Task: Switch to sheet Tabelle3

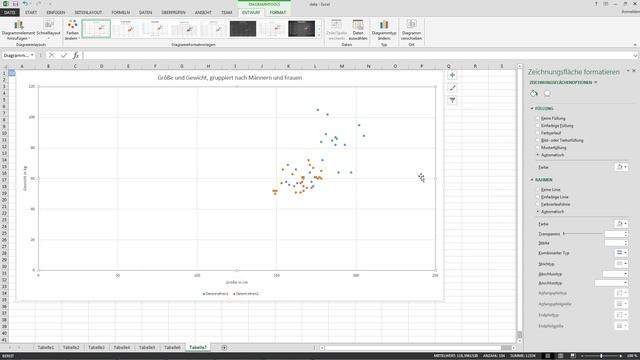Action: (96, 347)
